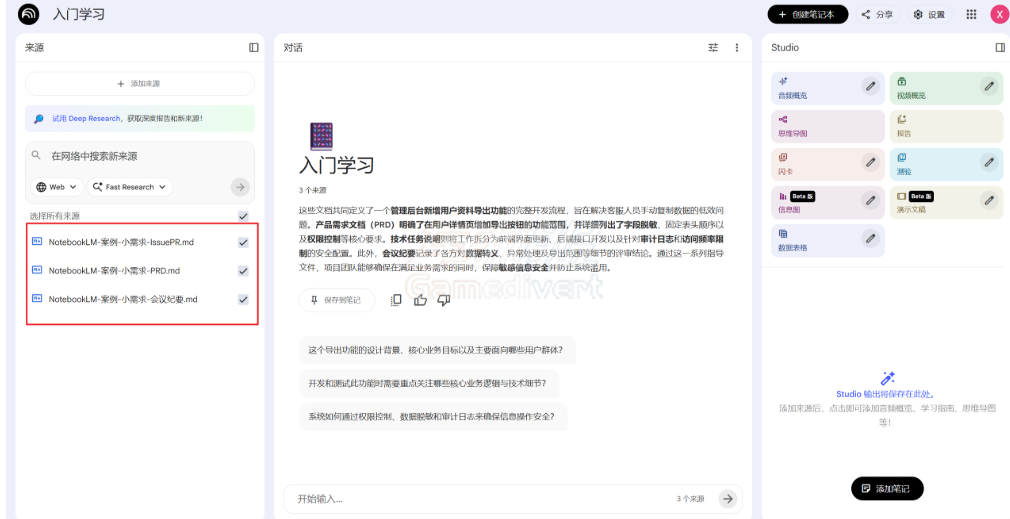Image resolution: width=1010 pixels, height=519 pixels.
Task: Open the Fast Research mode dropdown
Action: [129, 187]
